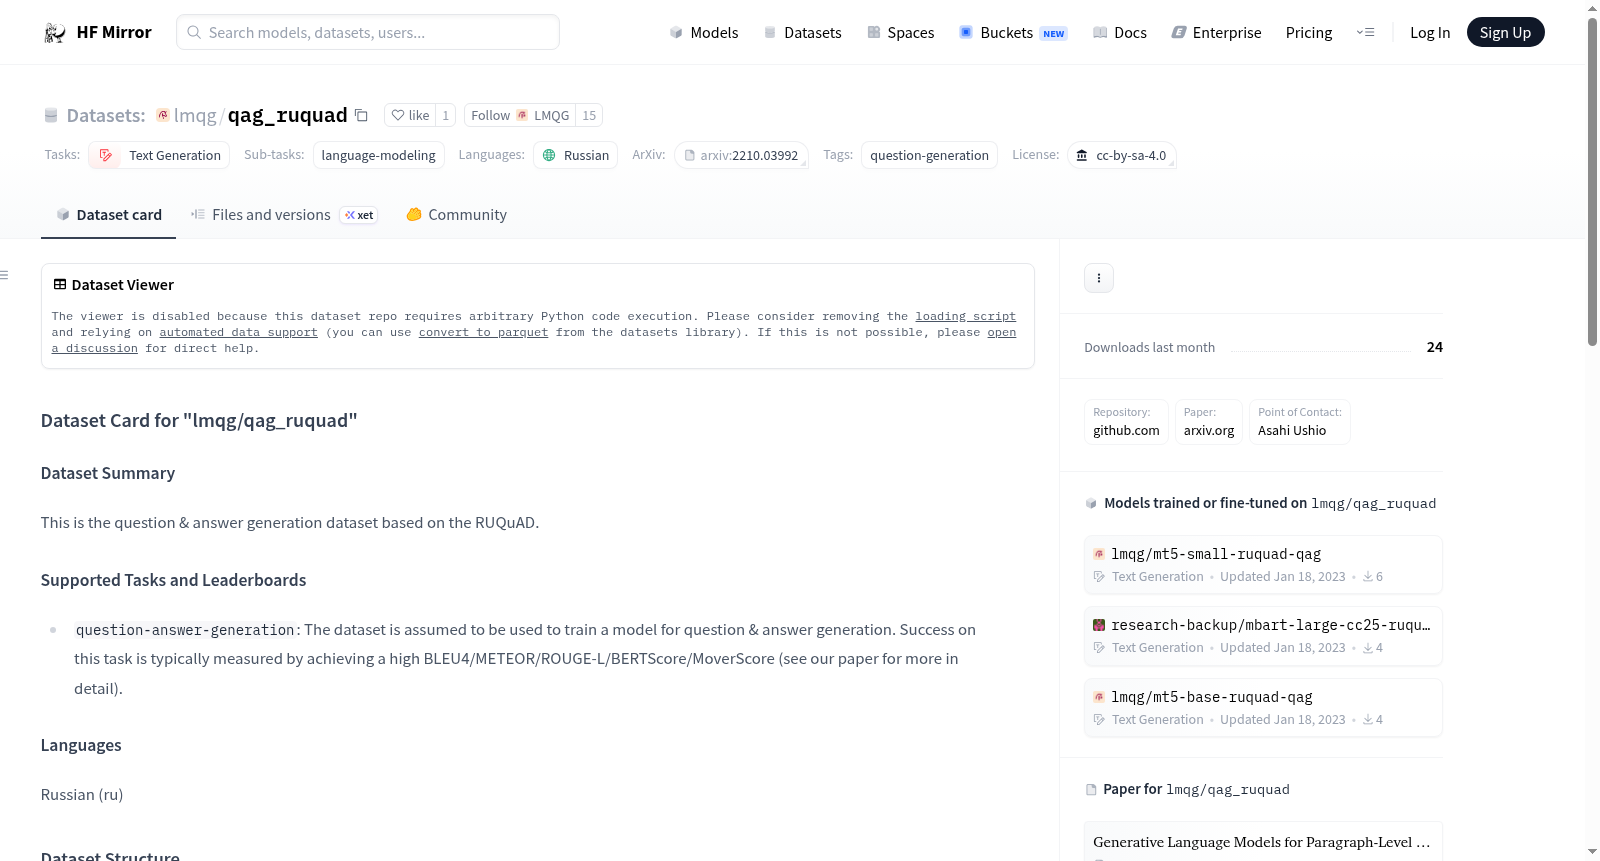
Task: Click the page vertical scrollbar thumb
Action: pyautogui.click(x=1592, y=180)
